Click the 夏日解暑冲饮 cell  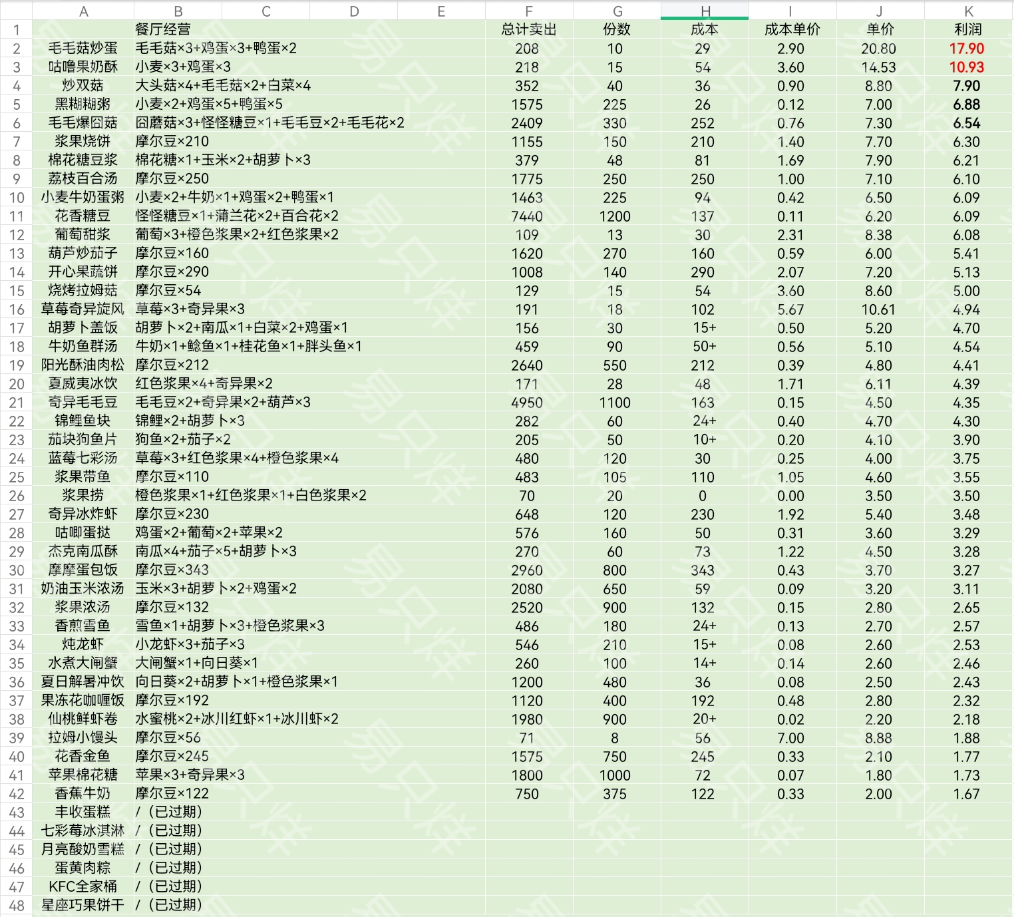tap(83, 682)
